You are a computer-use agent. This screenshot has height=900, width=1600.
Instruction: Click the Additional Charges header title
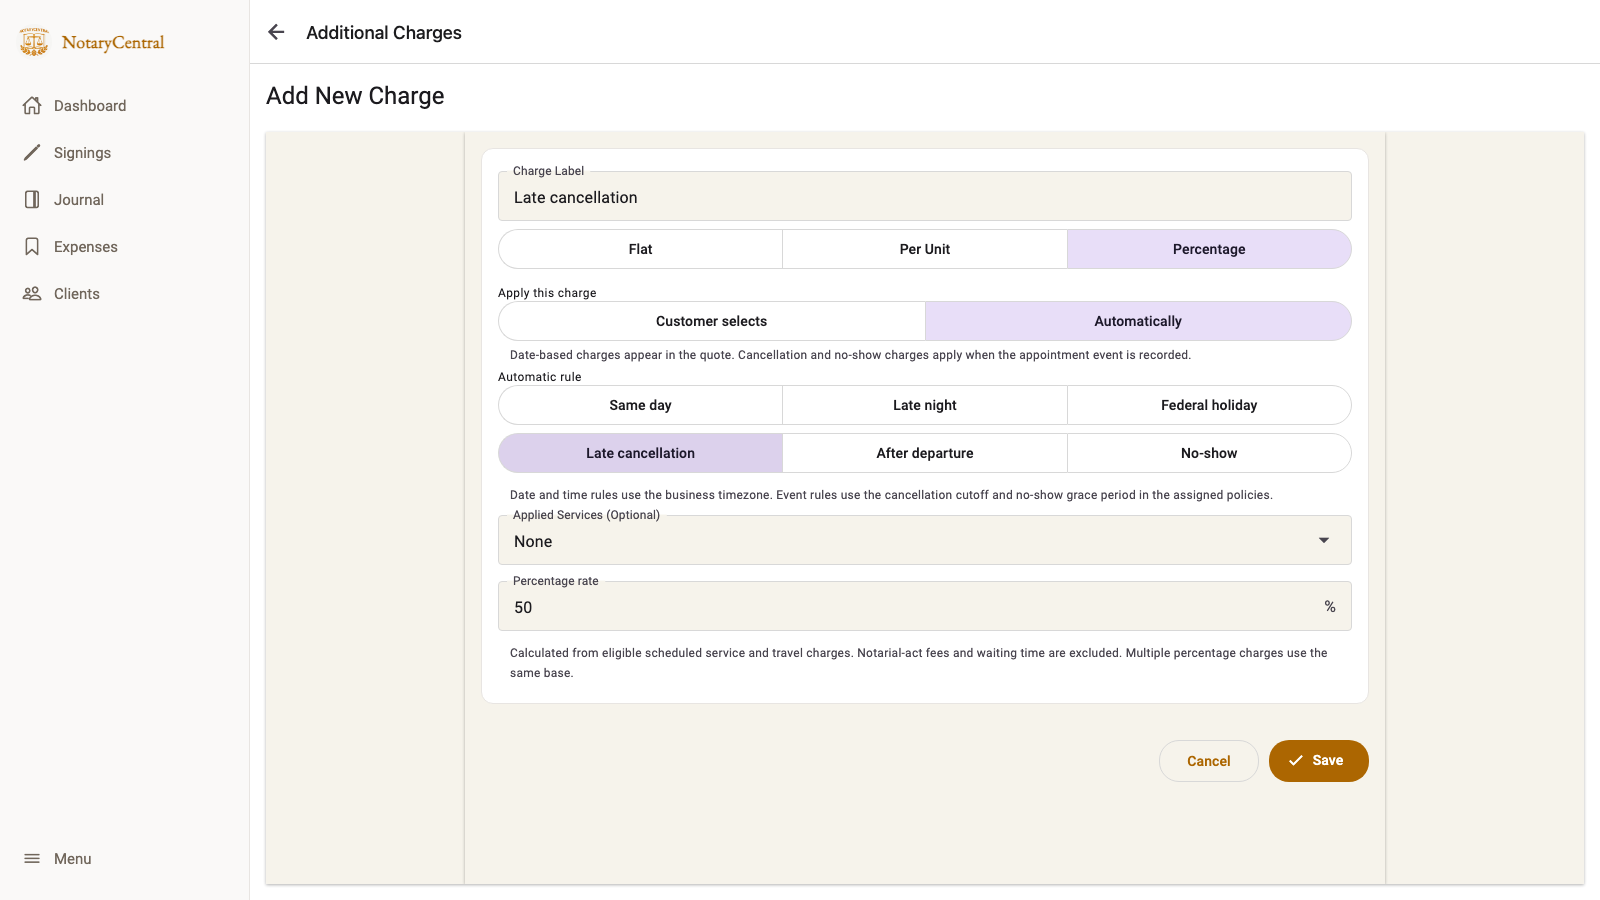(x=384, y=33)
